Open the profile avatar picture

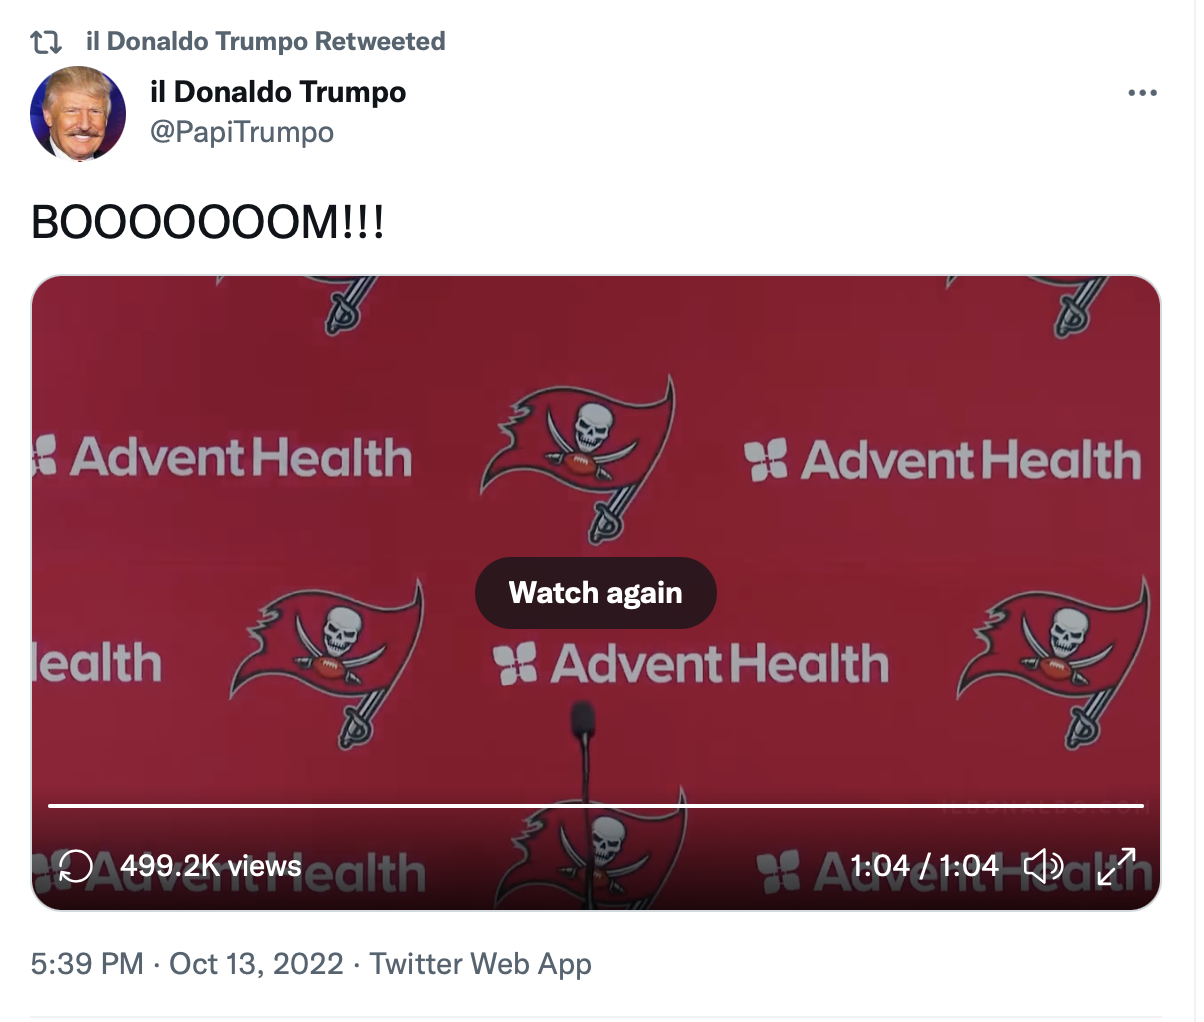click(78, 114)
